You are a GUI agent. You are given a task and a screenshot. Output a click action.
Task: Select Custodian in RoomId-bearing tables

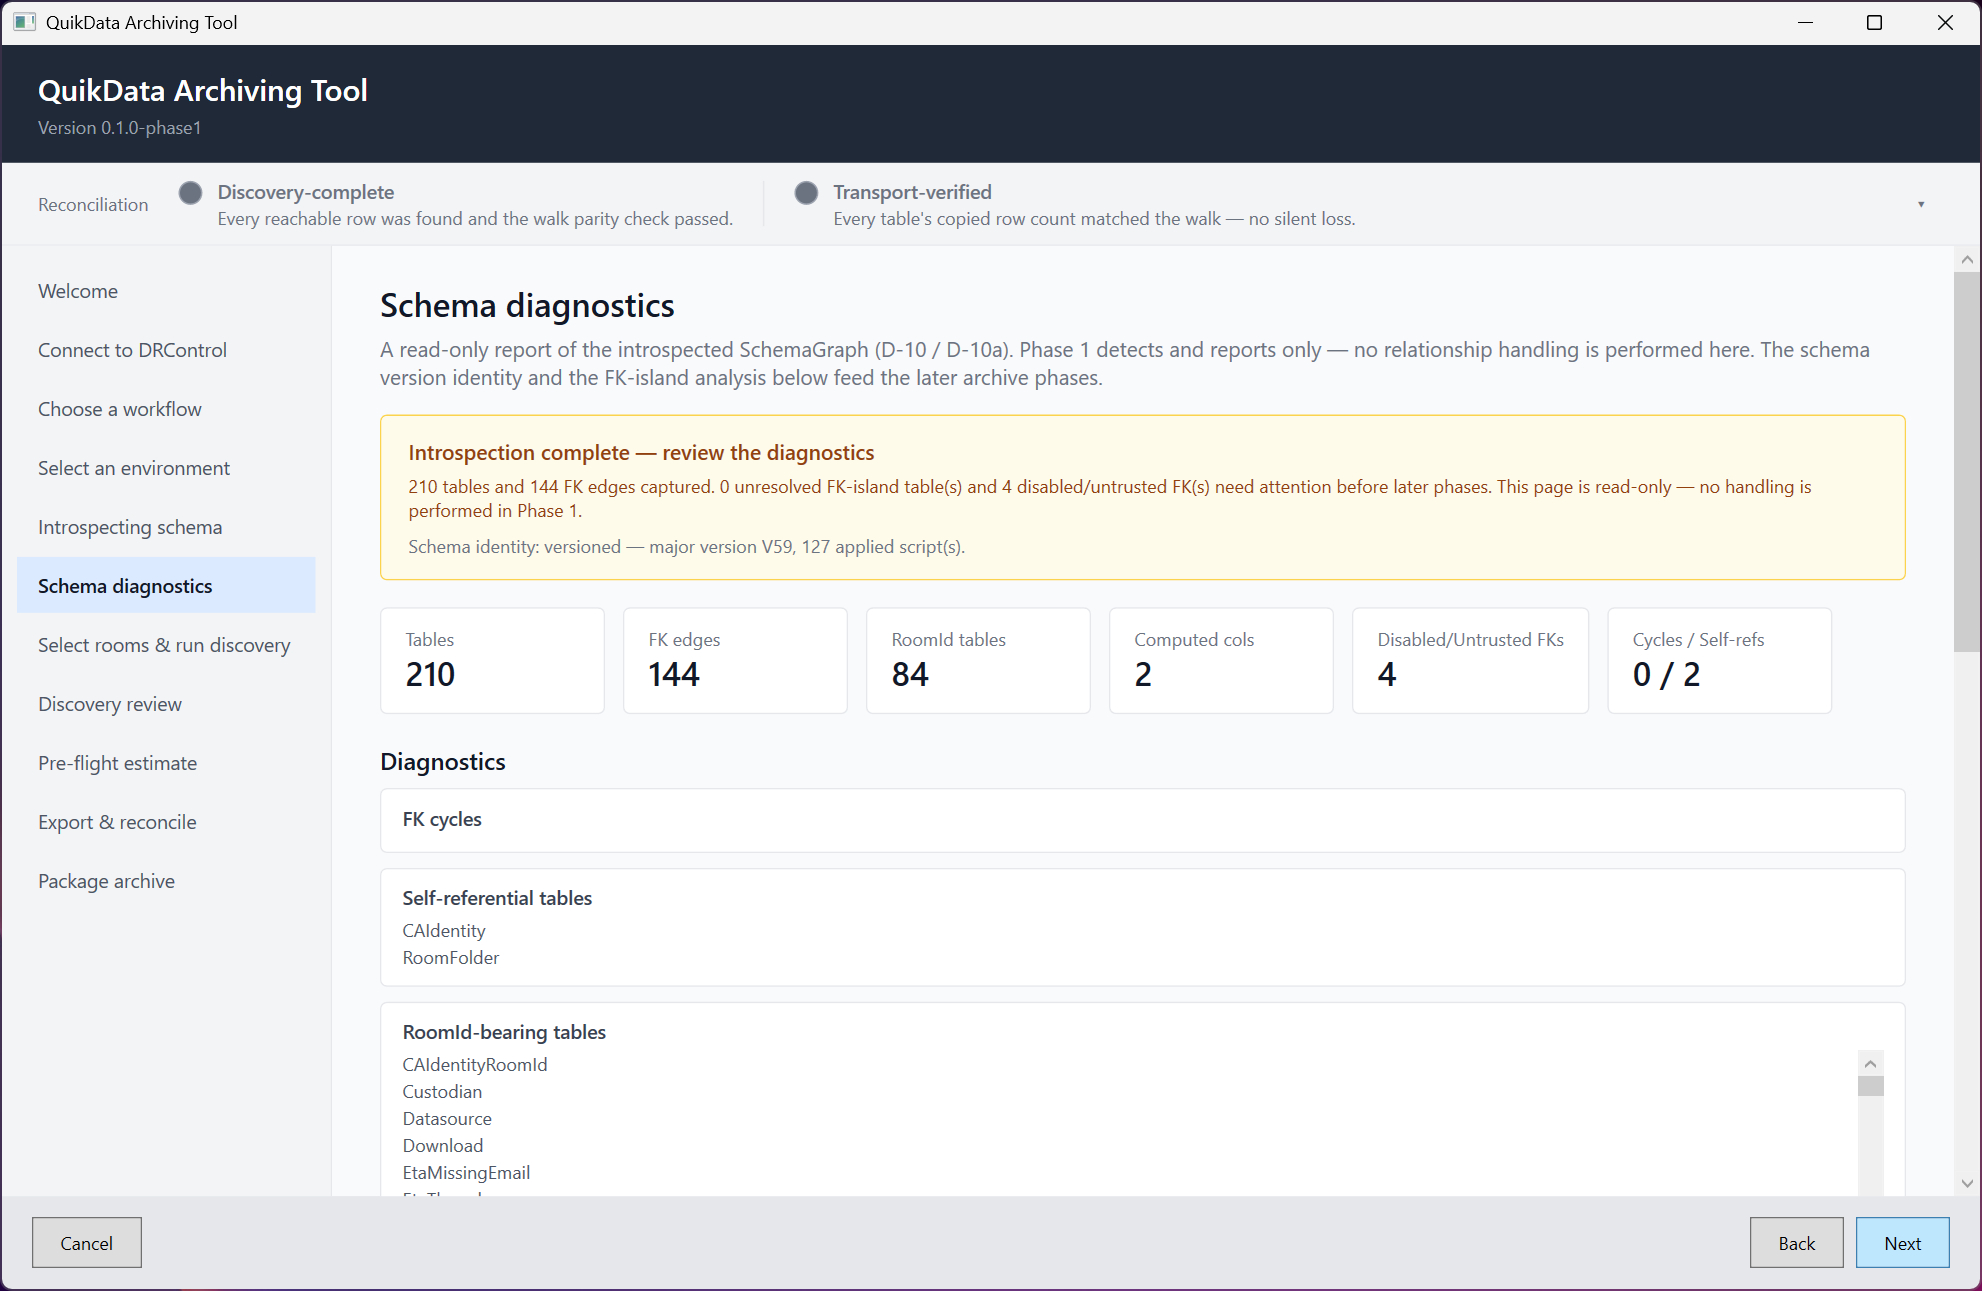click(x=442, y=1092)
